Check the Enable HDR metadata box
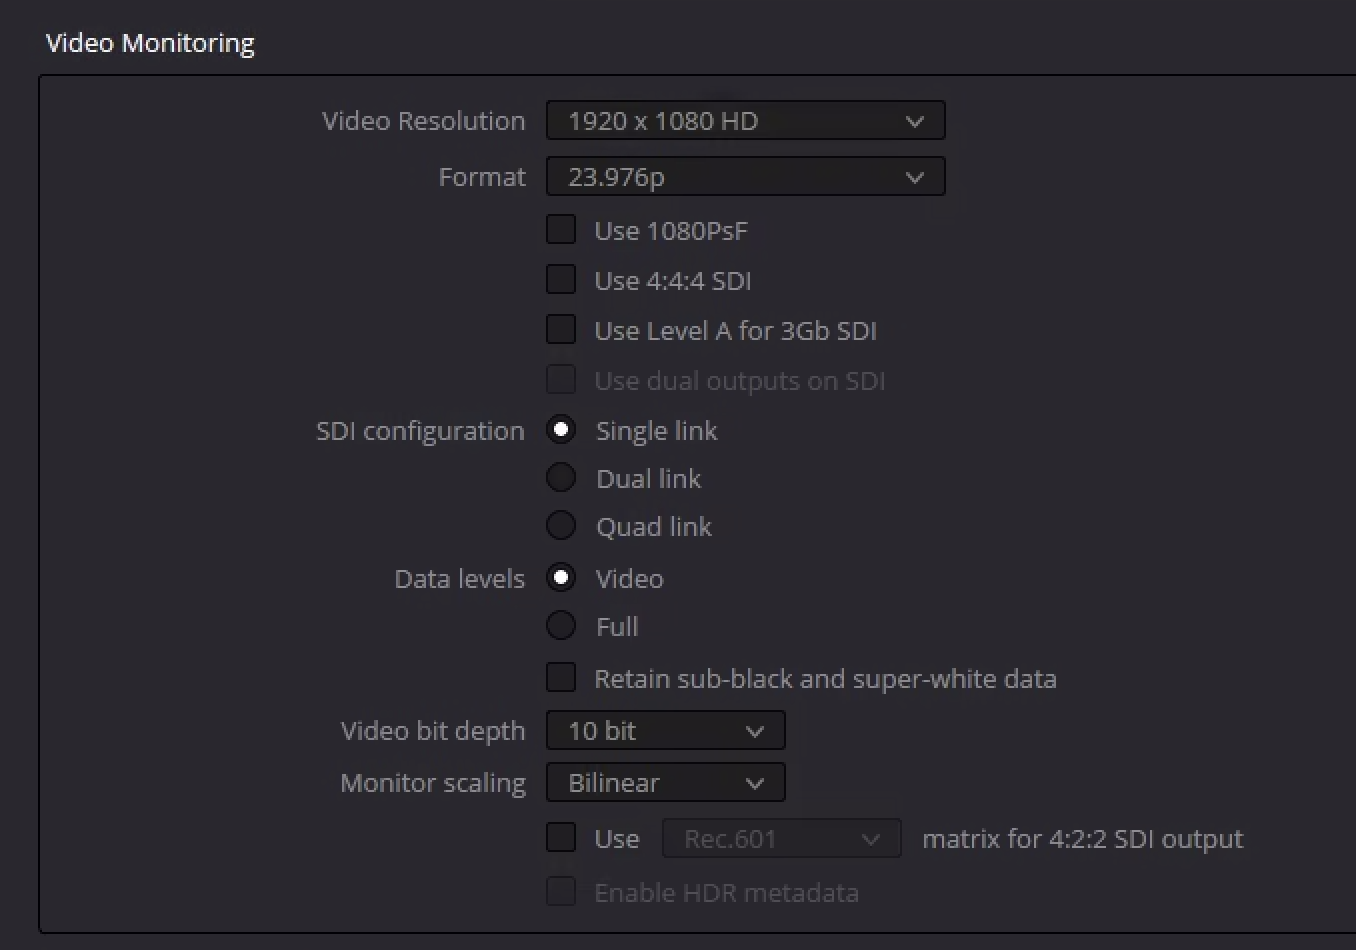 pos(561,892)
